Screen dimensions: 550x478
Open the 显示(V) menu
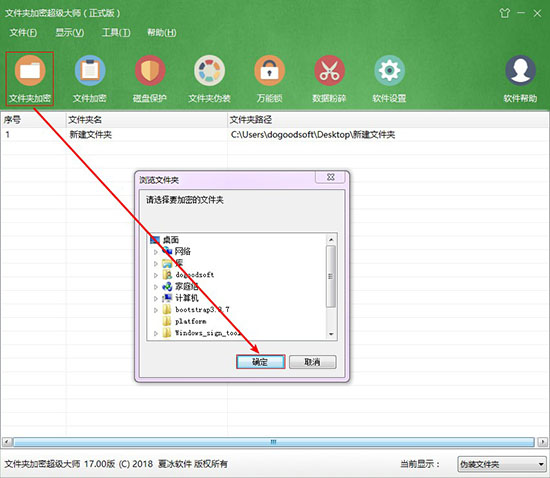pyautogui.click(x=69, y=33)
